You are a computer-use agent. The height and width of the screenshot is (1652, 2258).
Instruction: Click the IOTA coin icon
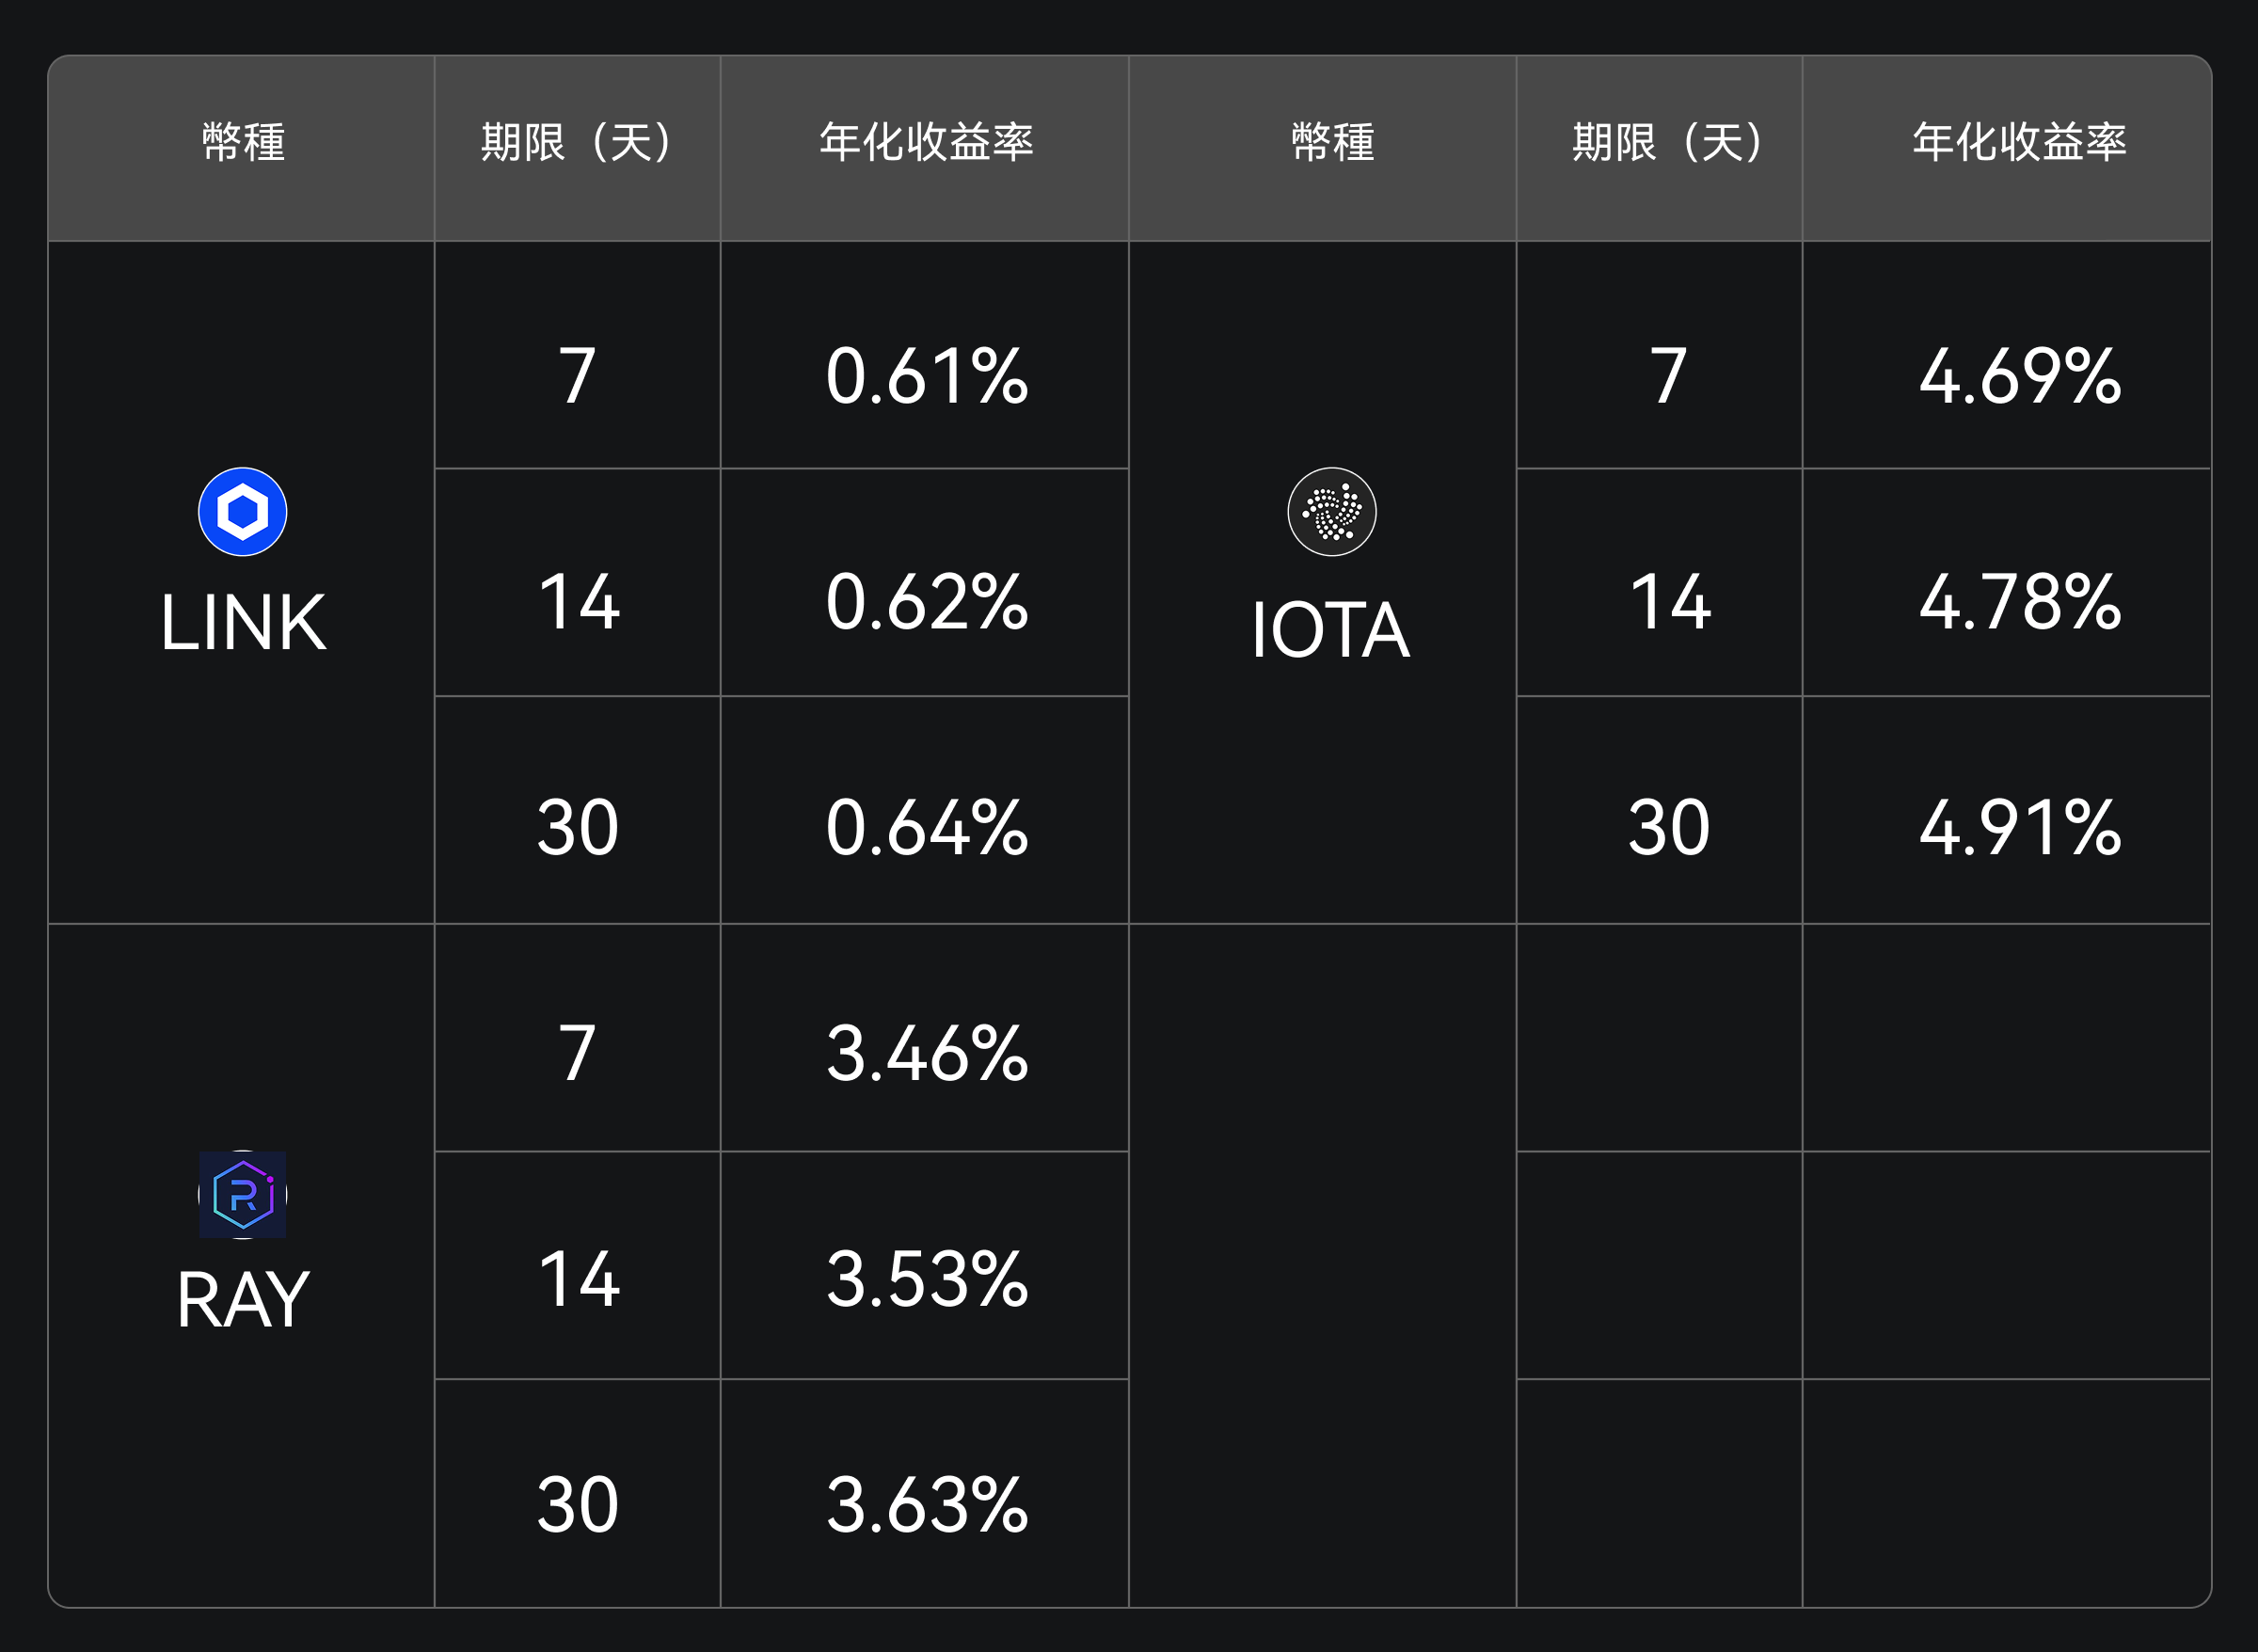pos(1331,512)
